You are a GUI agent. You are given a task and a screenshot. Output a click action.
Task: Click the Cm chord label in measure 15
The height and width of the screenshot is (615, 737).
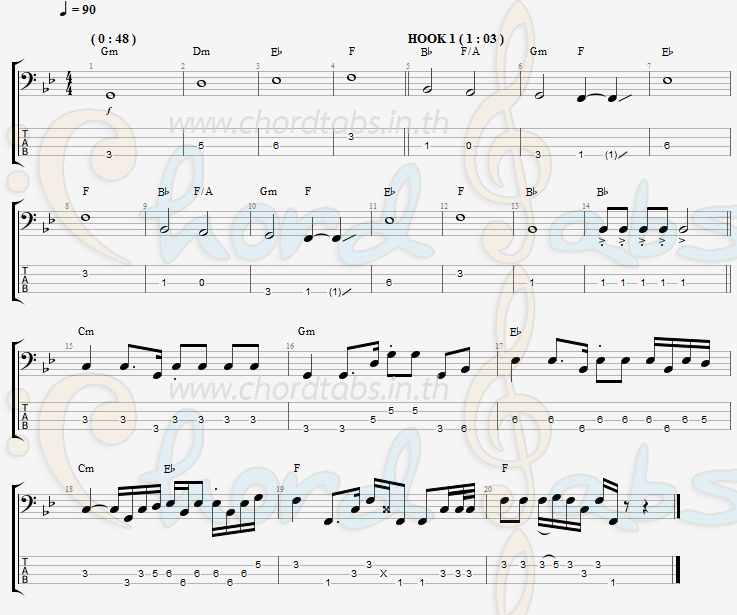point(86,331)
